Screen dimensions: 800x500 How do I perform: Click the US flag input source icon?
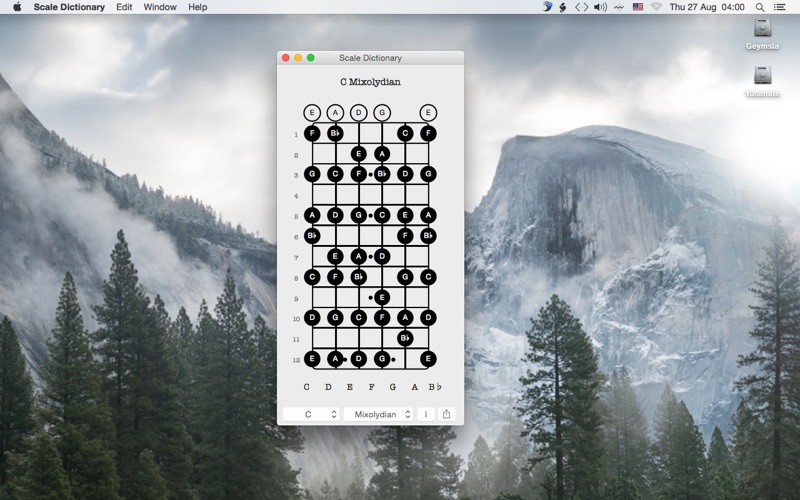tap(638, 7)
